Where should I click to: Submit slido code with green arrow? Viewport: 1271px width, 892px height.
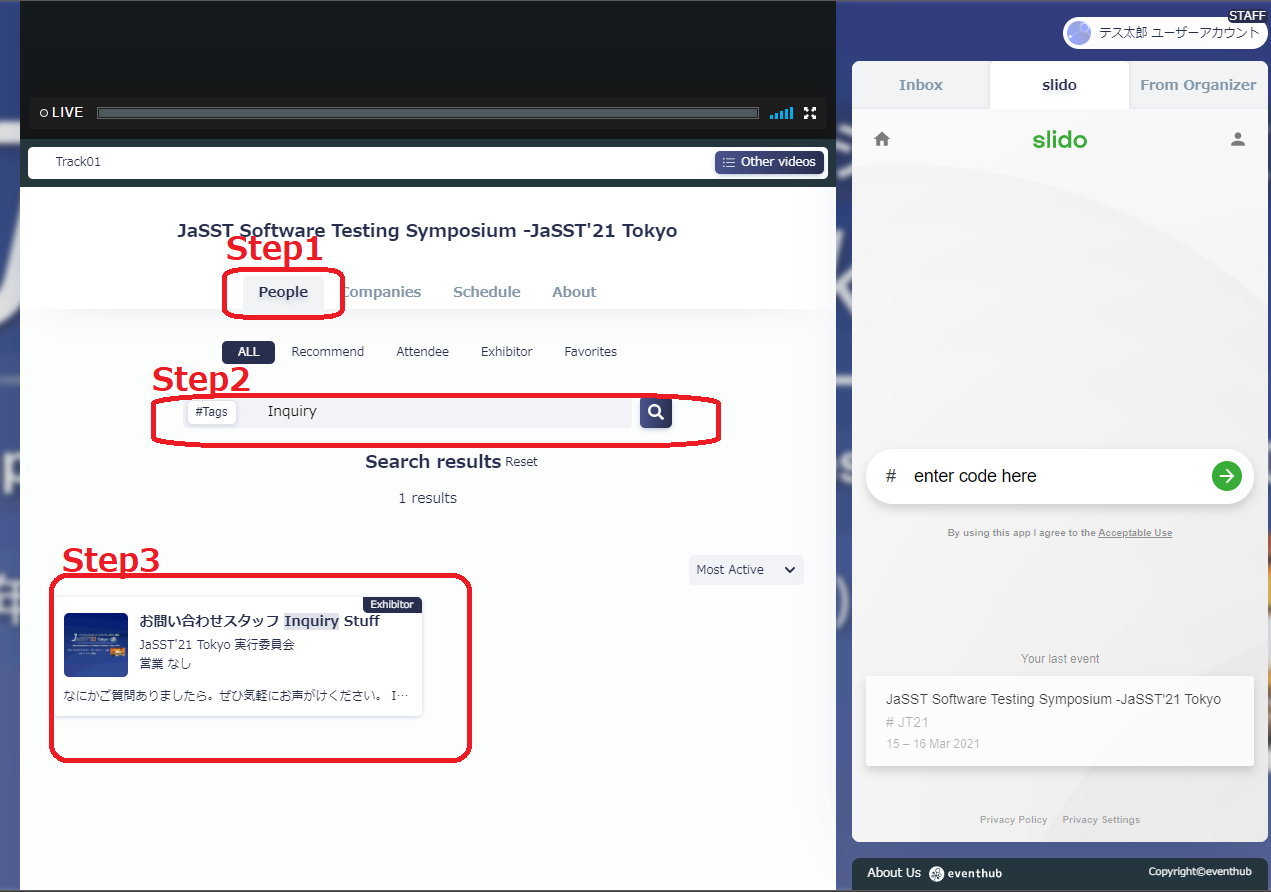pyautogui.click(x=1226, y=476)
